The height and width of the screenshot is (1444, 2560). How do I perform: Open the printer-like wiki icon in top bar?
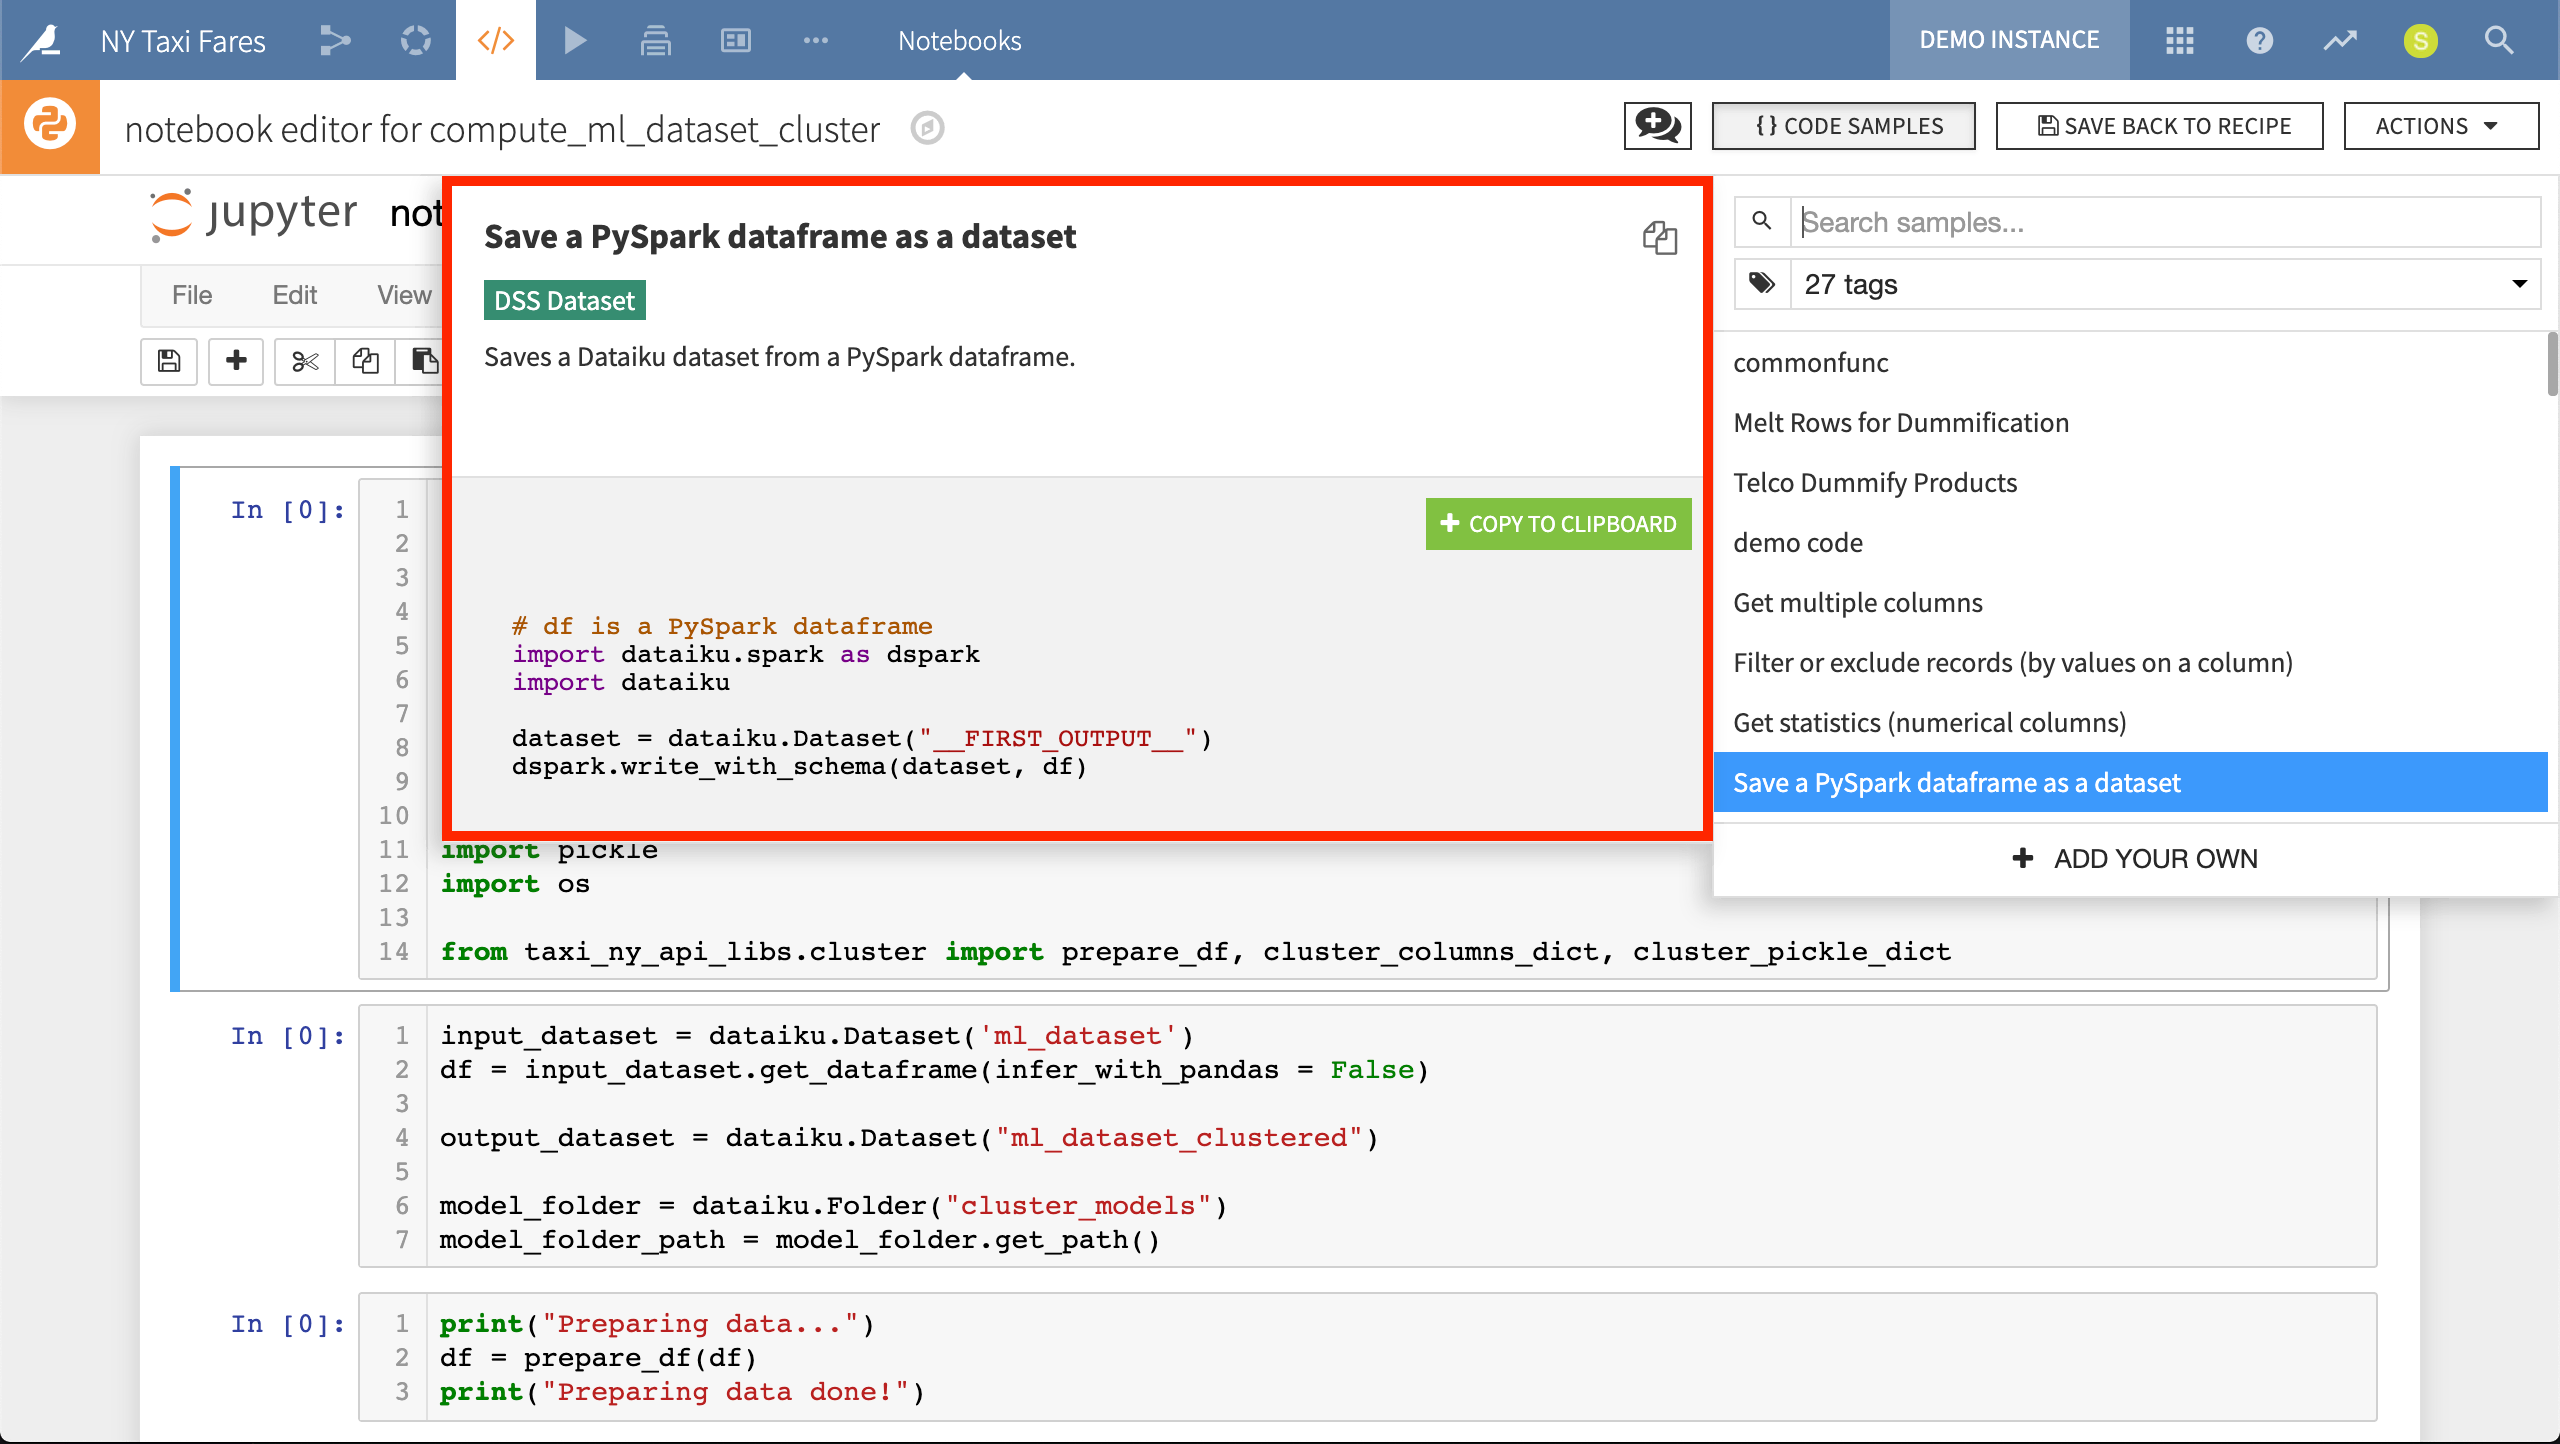pyautogui.click(x=655, y=40)
